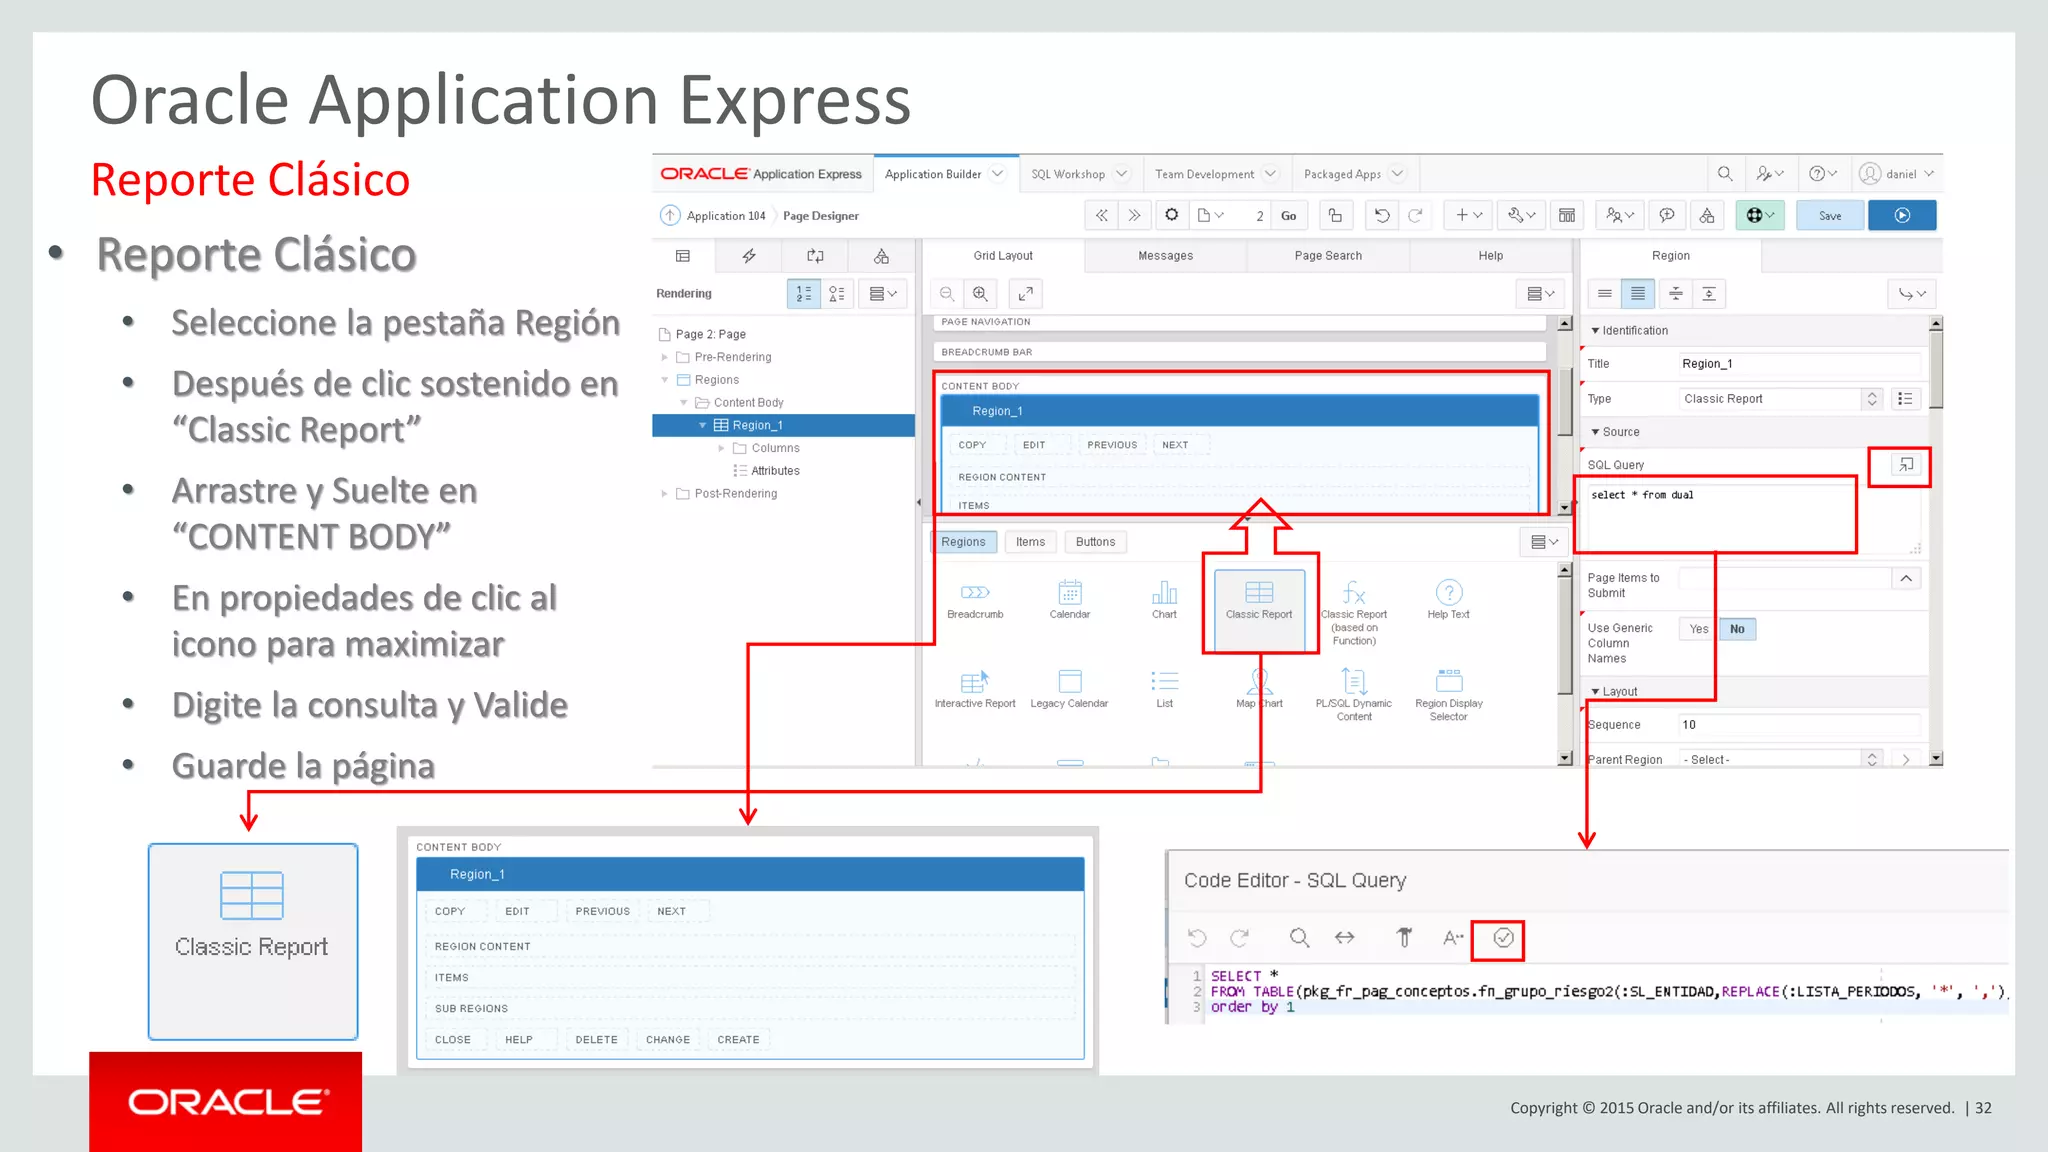
Task: Expand the Columns tree node
Action: pyautogui.click(x=721, y=448)
